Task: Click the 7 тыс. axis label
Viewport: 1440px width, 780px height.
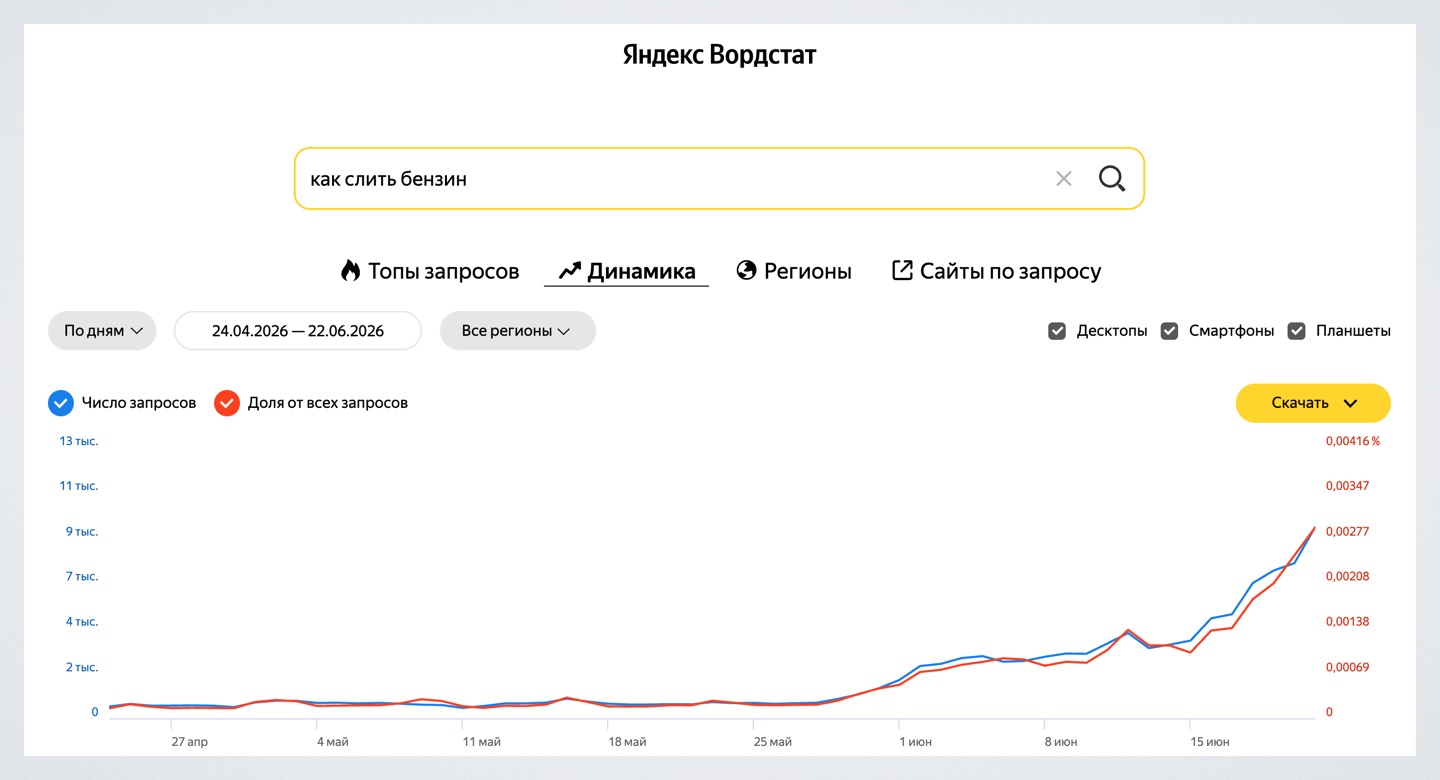Action: (x=82, y=576)
